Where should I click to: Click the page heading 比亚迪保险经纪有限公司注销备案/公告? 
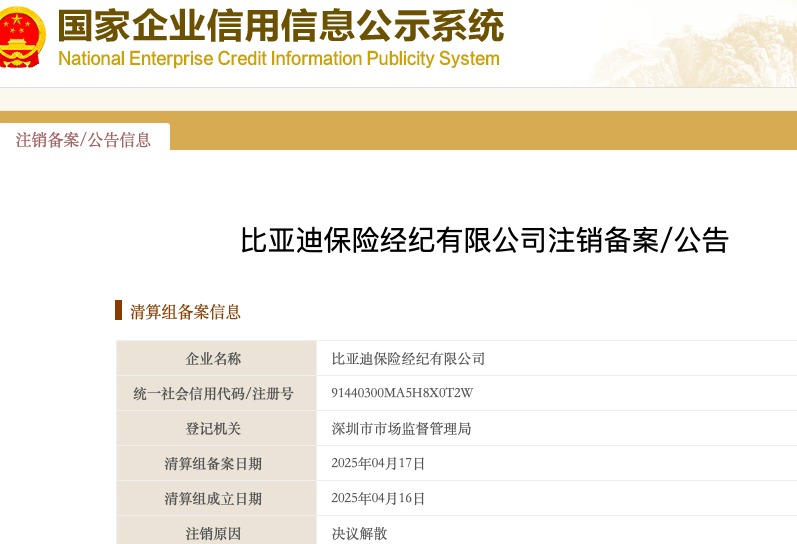[484, 240]
